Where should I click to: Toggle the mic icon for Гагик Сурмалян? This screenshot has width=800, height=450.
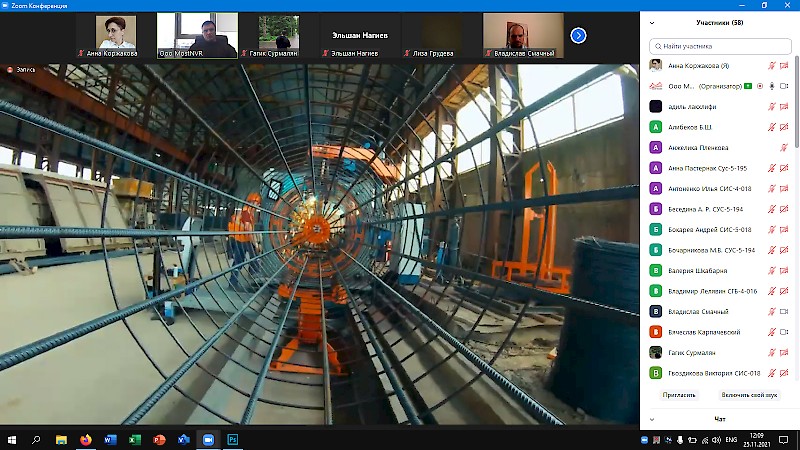771,352
